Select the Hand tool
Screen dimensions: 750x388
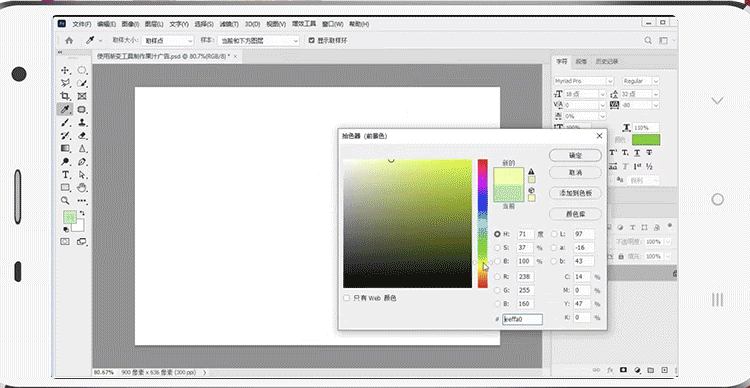pyautogui.click(x=82, y=187)
